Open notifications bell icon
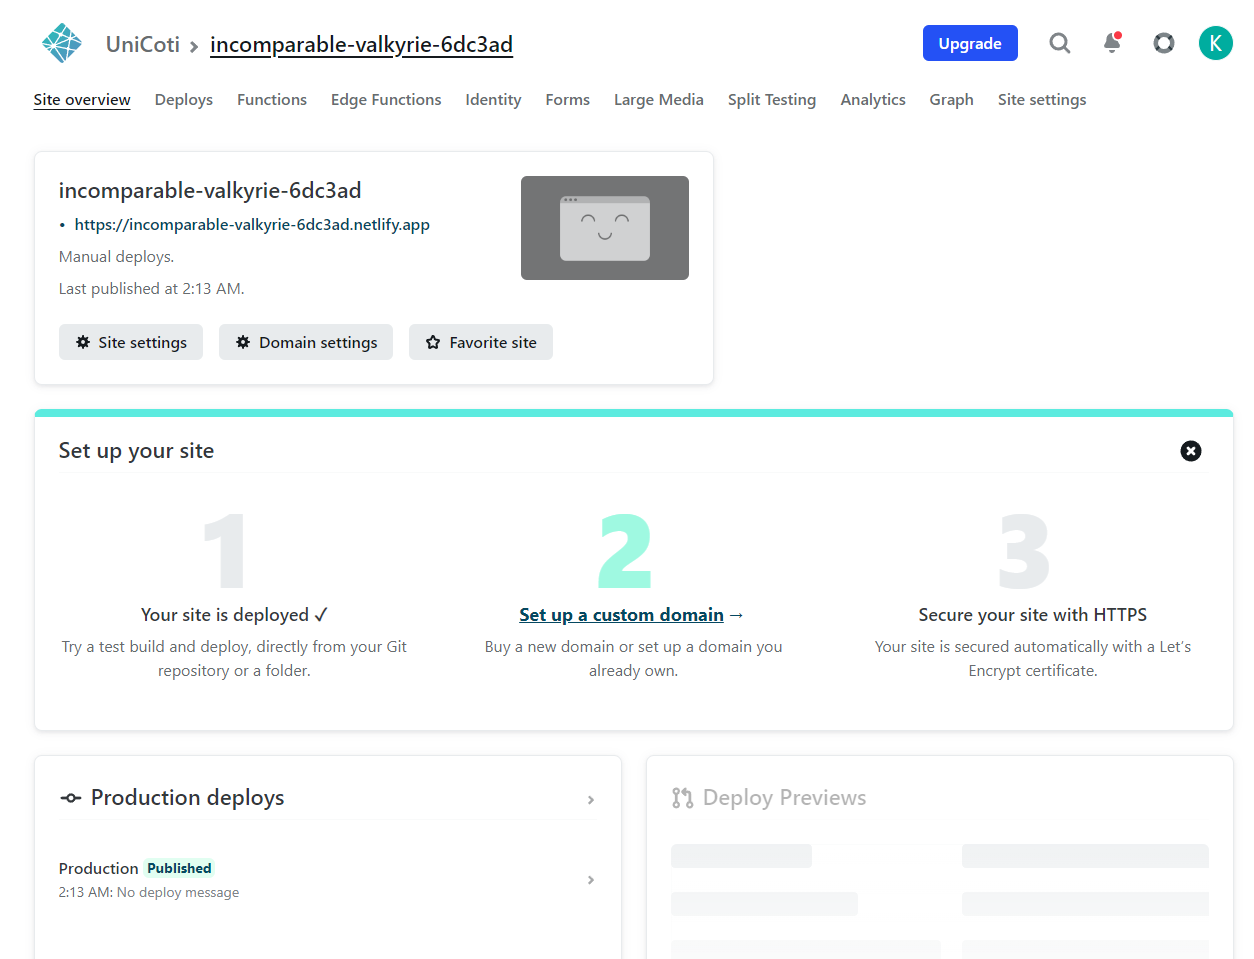Image resolution: width=1254 pixels, height=959 pixels. pyautogui.click(x=1112, y=43)
